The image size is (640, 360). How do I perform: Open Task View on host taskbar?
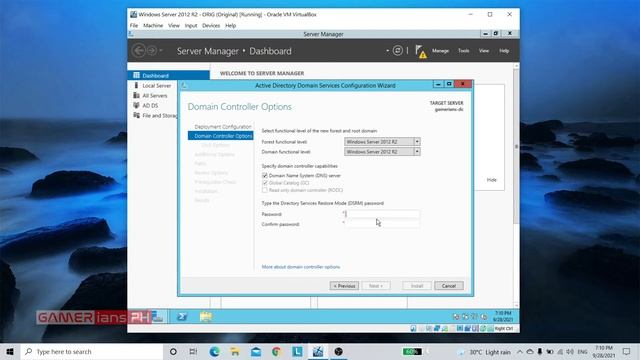click(x=193, y=351)
